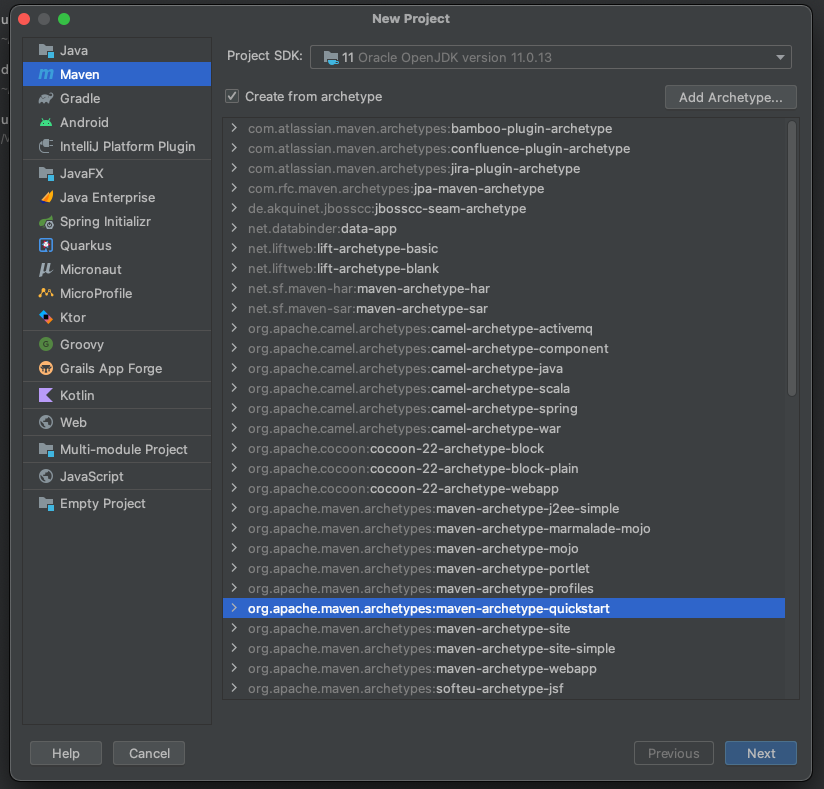824x789 pixels.
Task: Click the Empty Project folder icon
Action: 46,504
